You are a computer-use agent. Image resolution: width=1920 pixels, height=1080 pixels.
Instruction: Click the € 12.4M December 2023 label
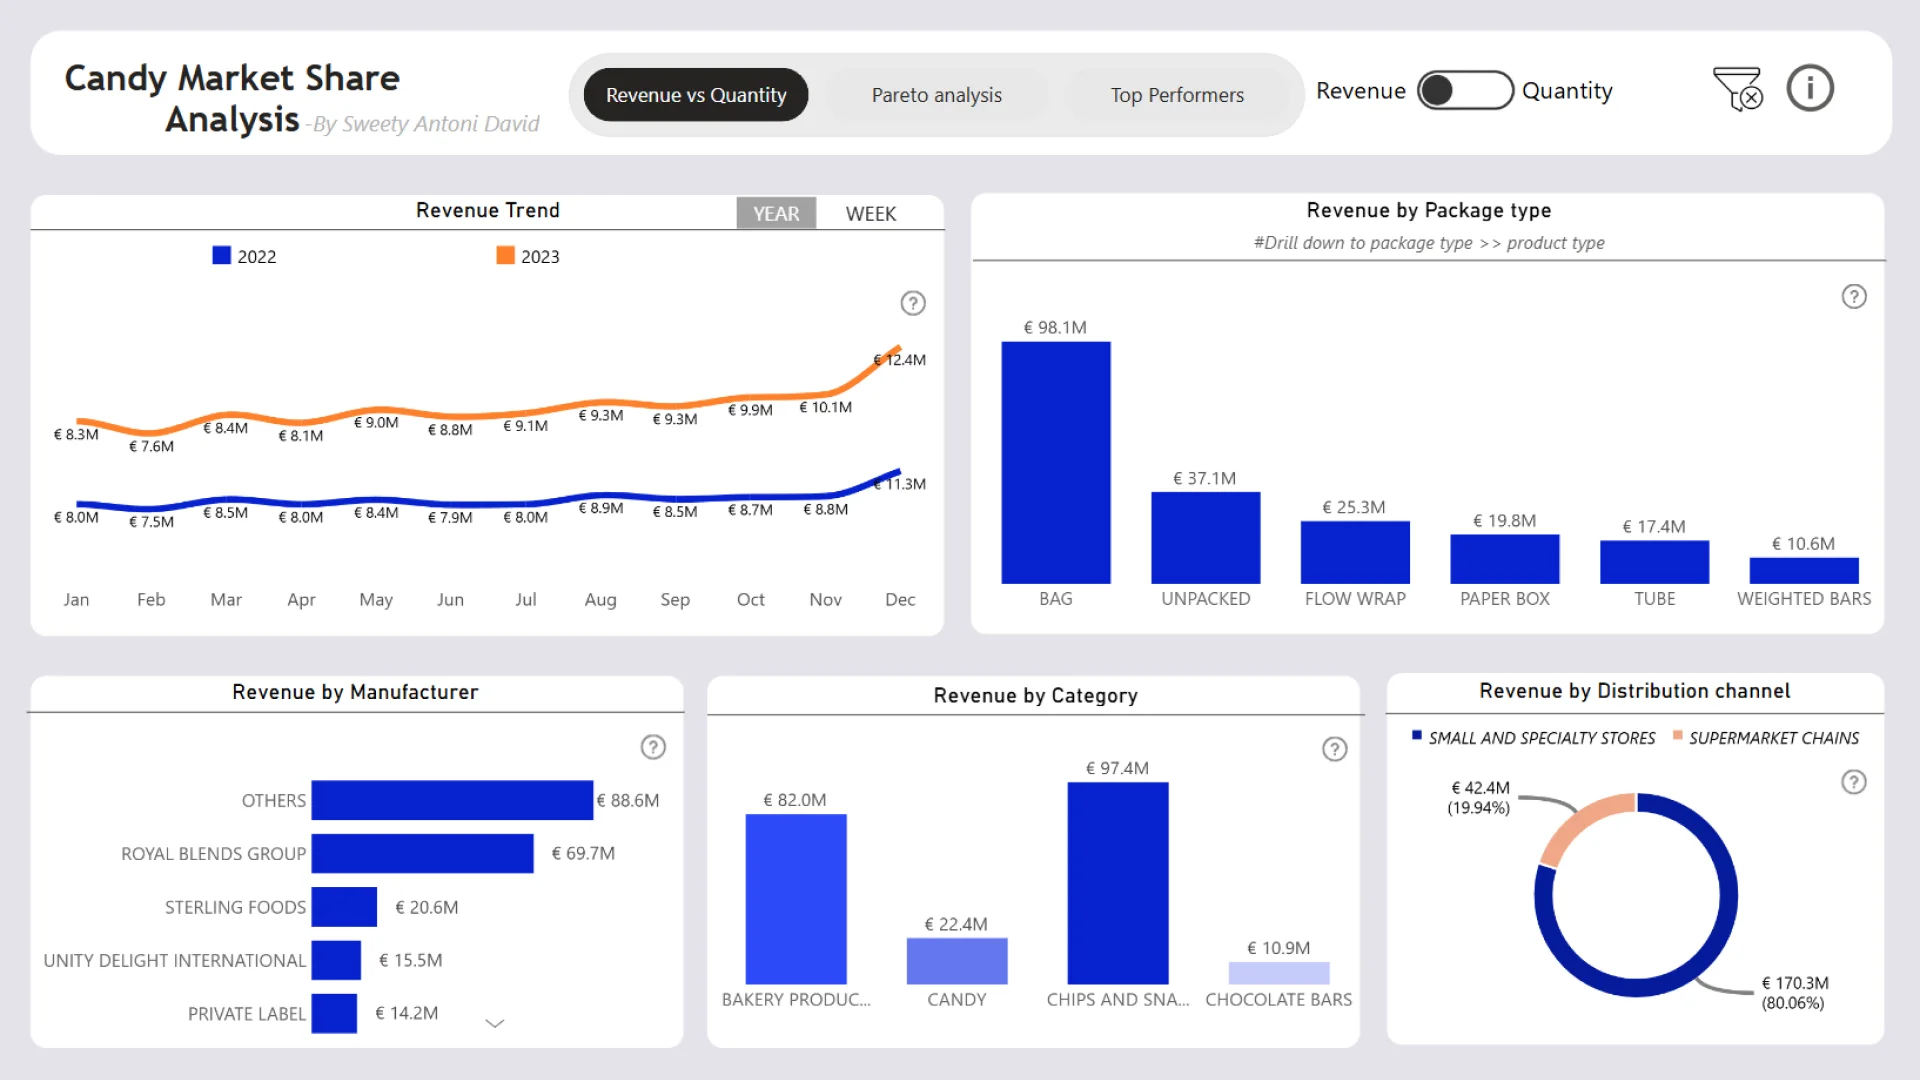coord(900,360)
